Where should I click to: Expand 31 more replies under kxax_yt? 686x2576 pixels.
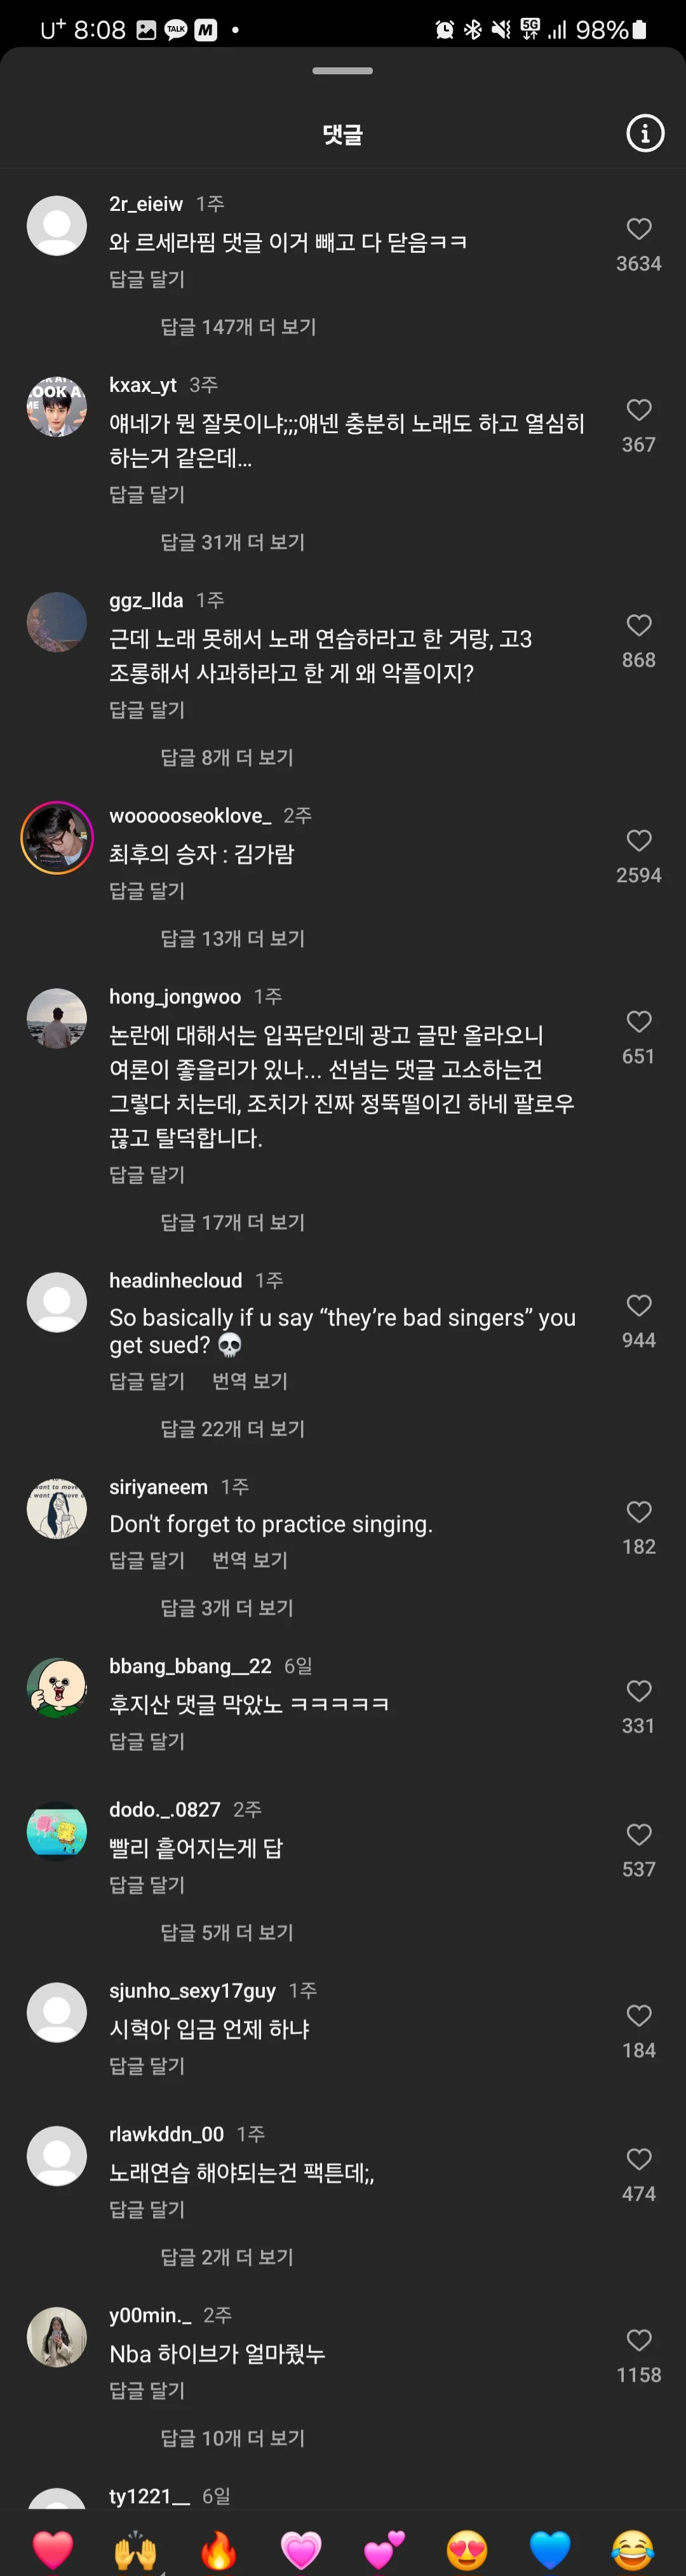point(232,542)
